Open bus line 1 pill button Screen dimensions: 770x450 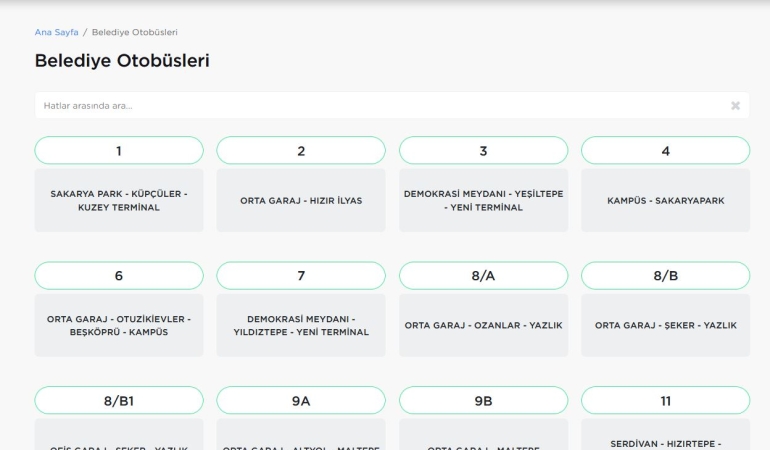tap(118, 151)
